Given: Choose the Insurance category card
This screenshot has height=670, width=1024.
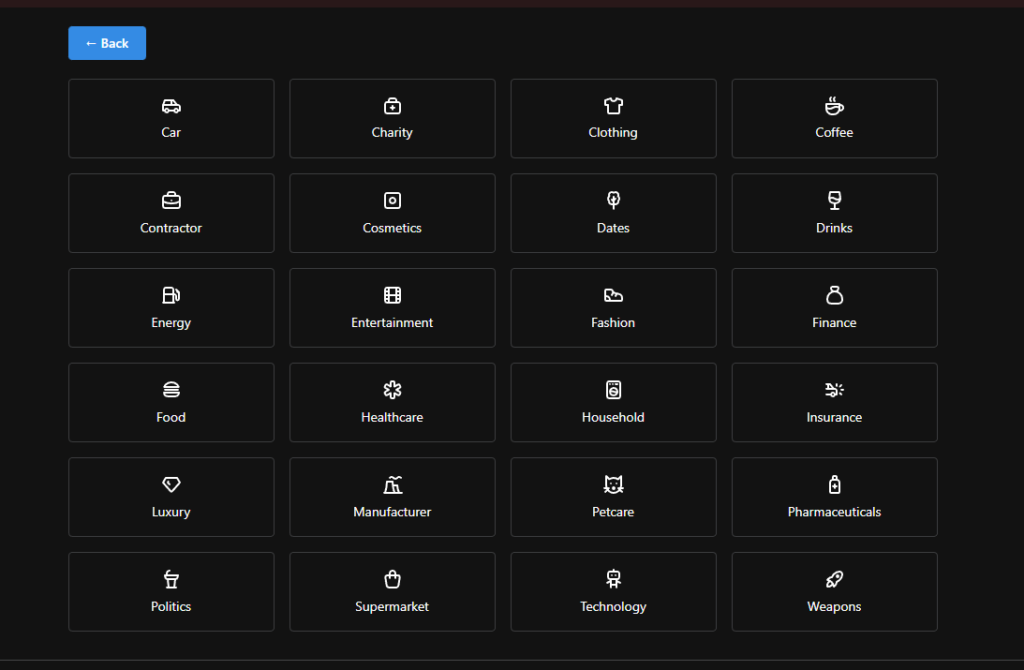Looking at the screenshot, I should [x=834, y=402].
